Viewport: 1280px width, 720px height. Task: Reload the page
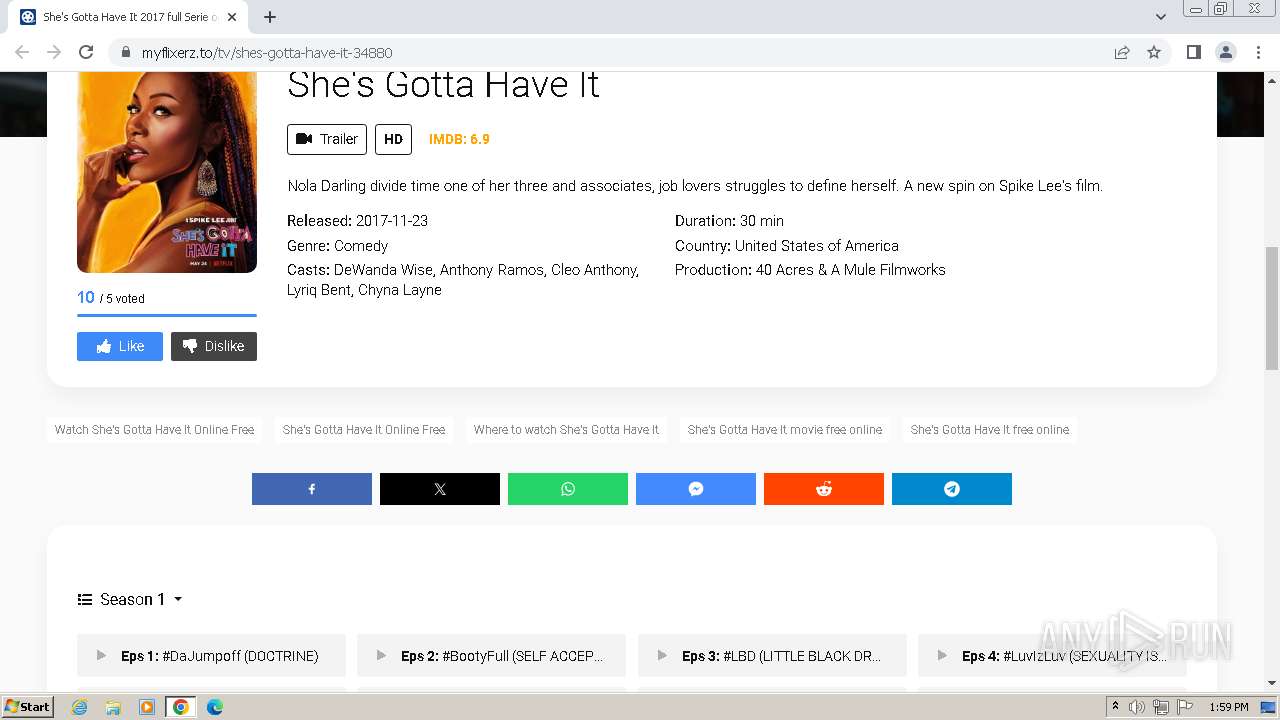pyautogui.click(x=86, y=52)
